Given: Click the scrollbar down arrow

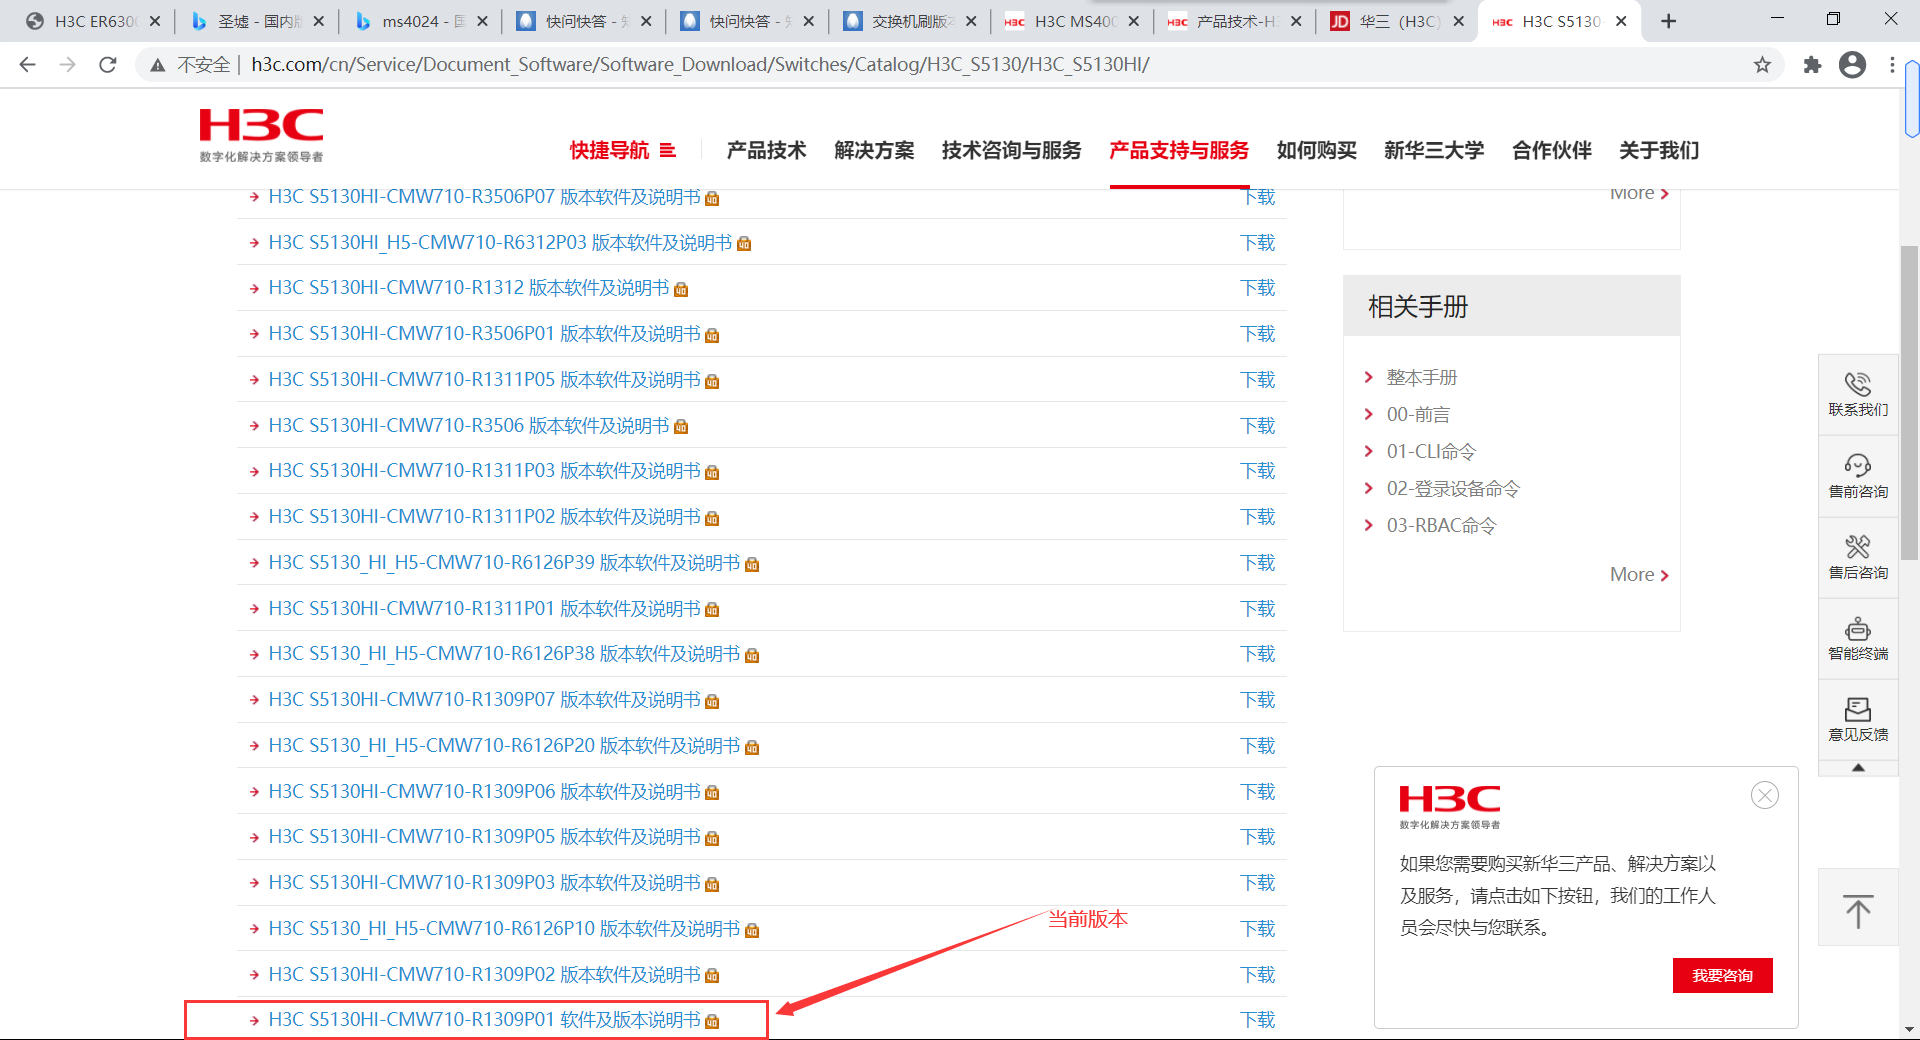Looking at the screenshot, I should click(x=1910, y=1028).
